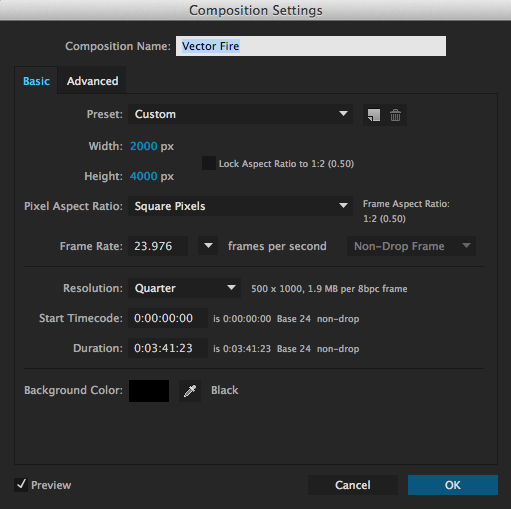Open the Preset dropdown
The width and height of the screenshot is (511, 509).
click(240, 114)
